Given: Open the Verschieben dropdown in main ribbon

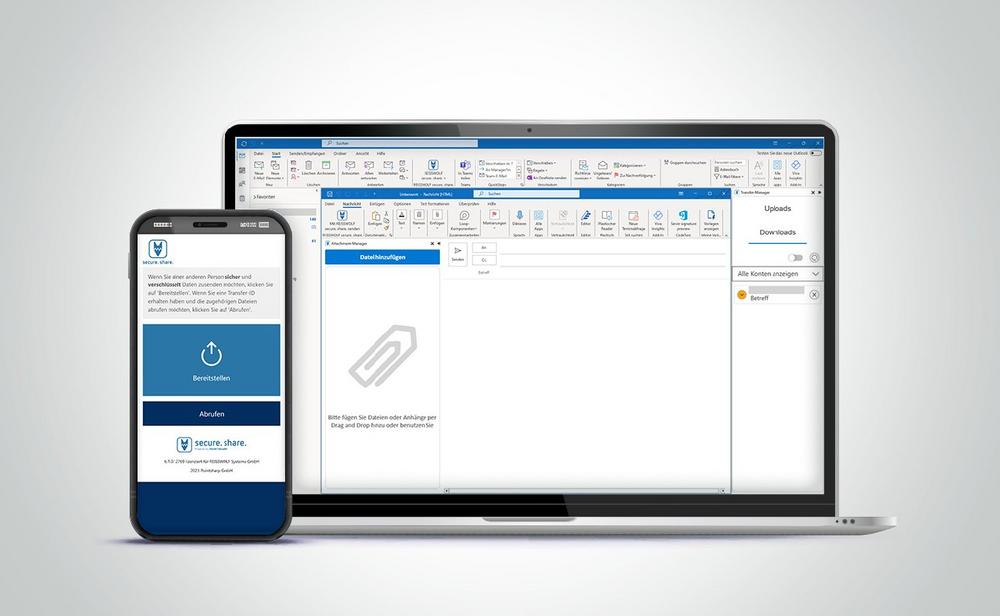Looking at the screenshot, I should point(542,163).
